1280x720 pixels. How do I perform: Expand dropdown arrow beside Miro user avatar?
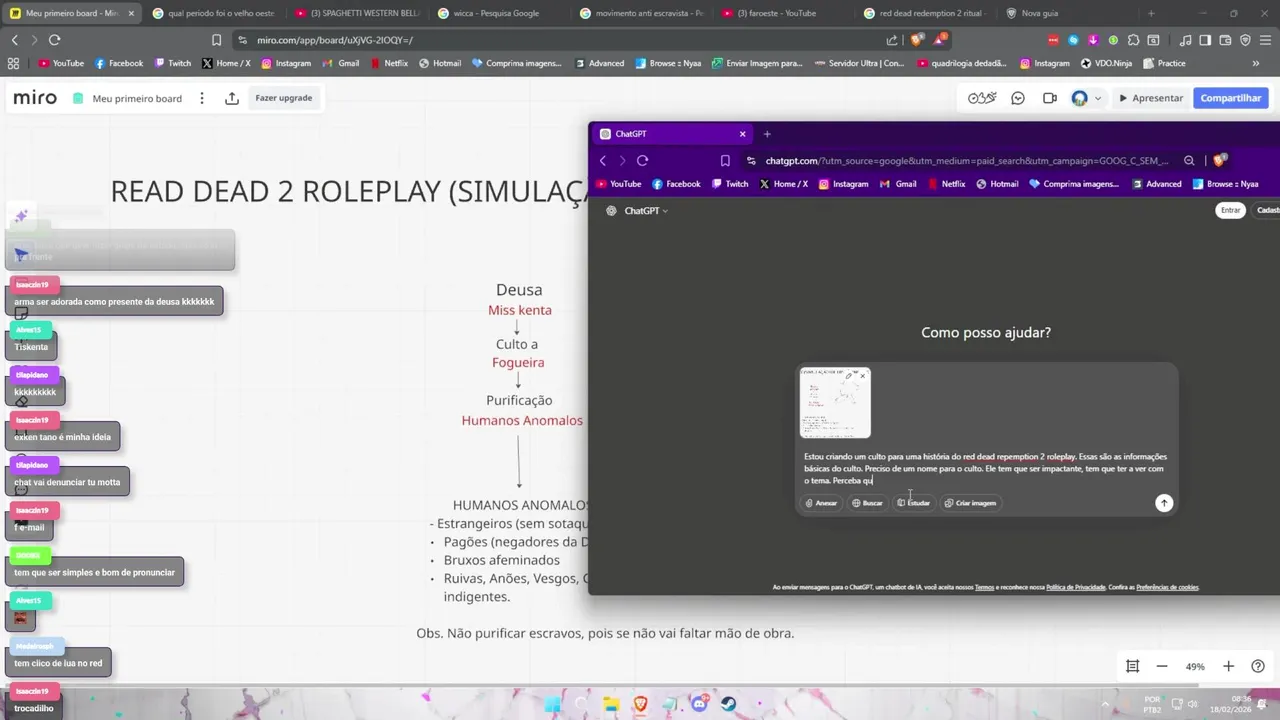click(1098, 98)
